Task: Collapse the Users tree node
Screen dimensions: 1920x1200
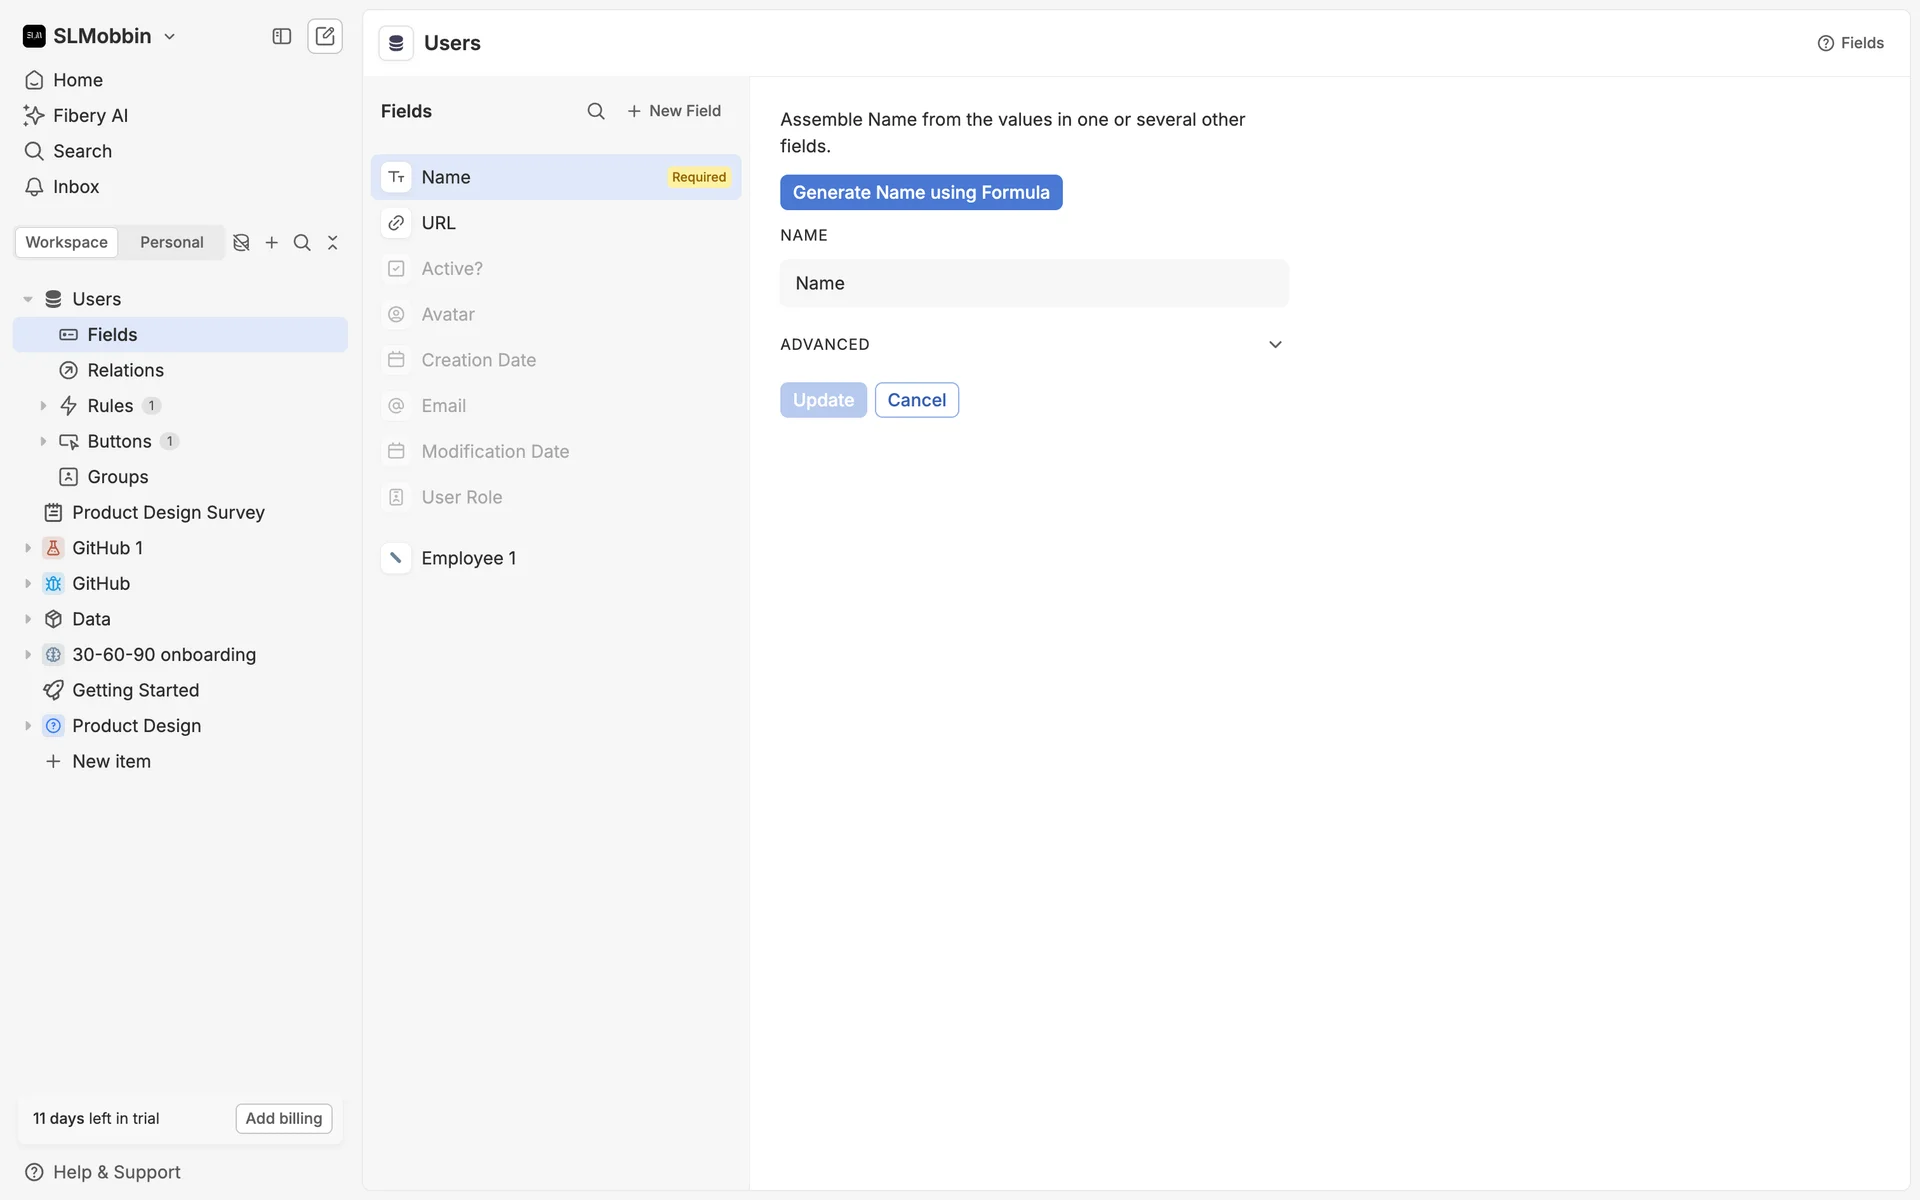Action: (x=28, y=299)
